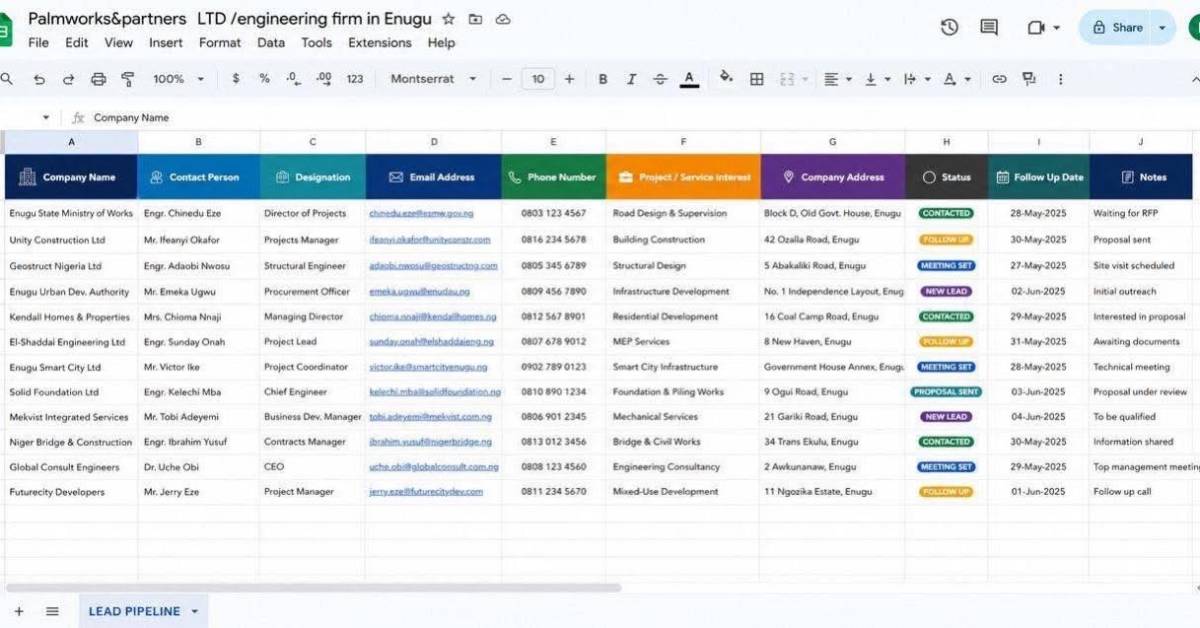This screenshot has width=1200, height=628.
Task: Toggle strikethrough formatting
Action: [660, 79]
